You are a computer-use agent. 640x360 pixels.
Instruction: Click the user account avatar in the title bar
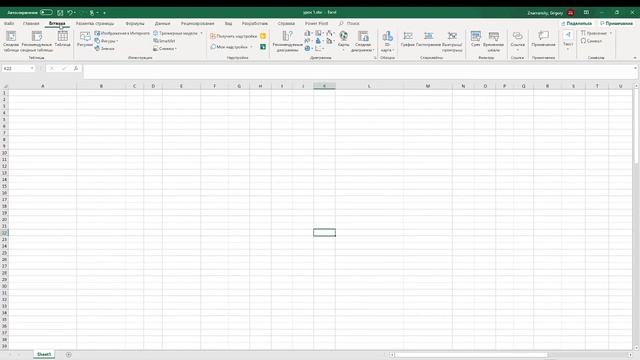tap(571, 13)
